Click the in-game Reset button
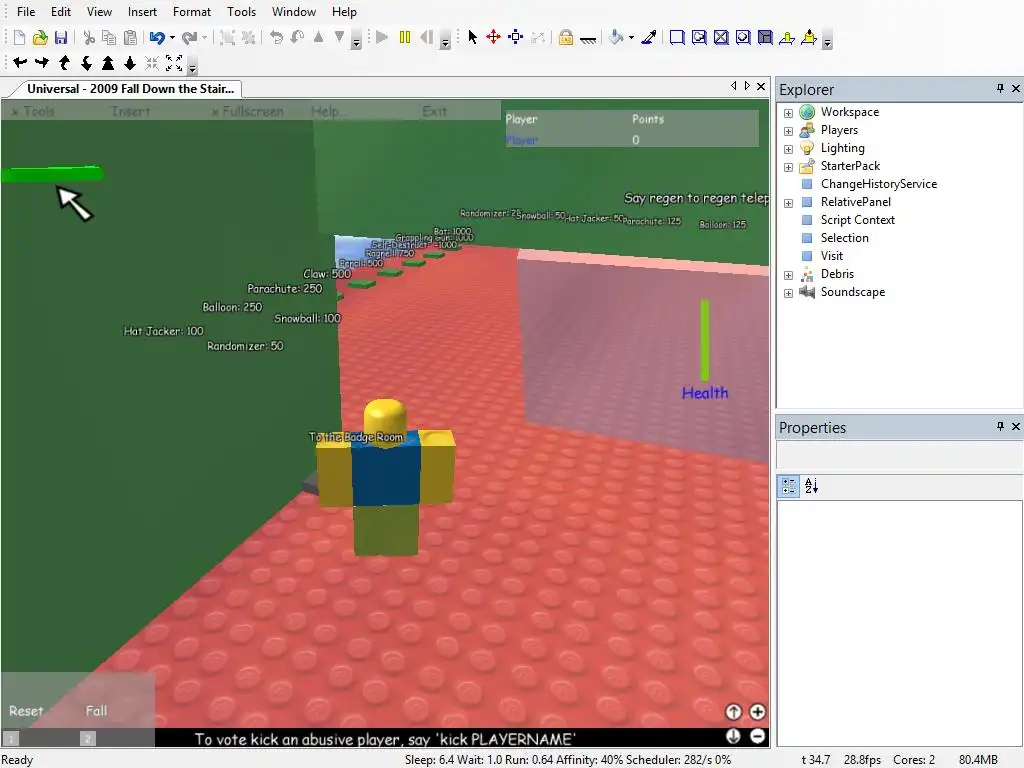Screen dimensions: 1024x768 tap(26, 711)
